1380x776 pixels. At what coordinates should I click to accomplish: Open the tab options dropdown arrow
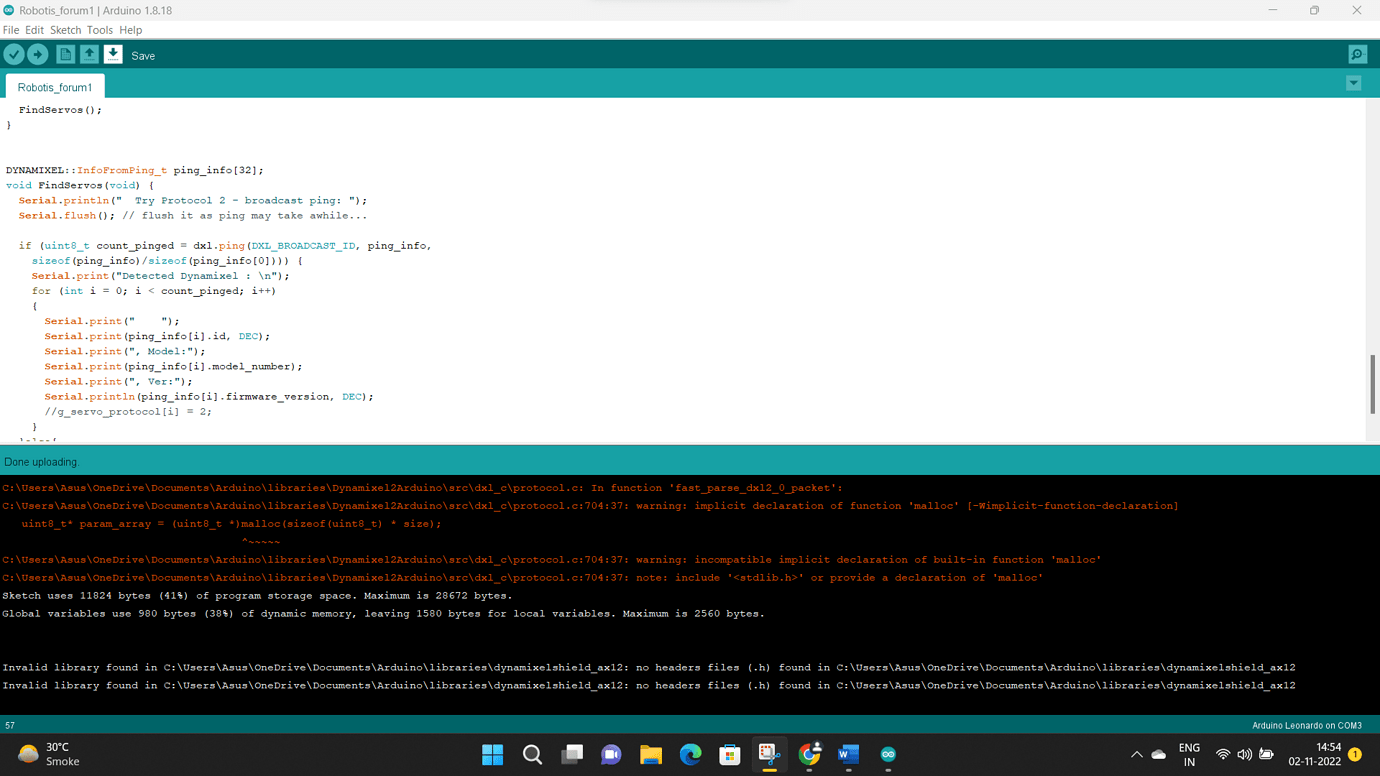1353,84
